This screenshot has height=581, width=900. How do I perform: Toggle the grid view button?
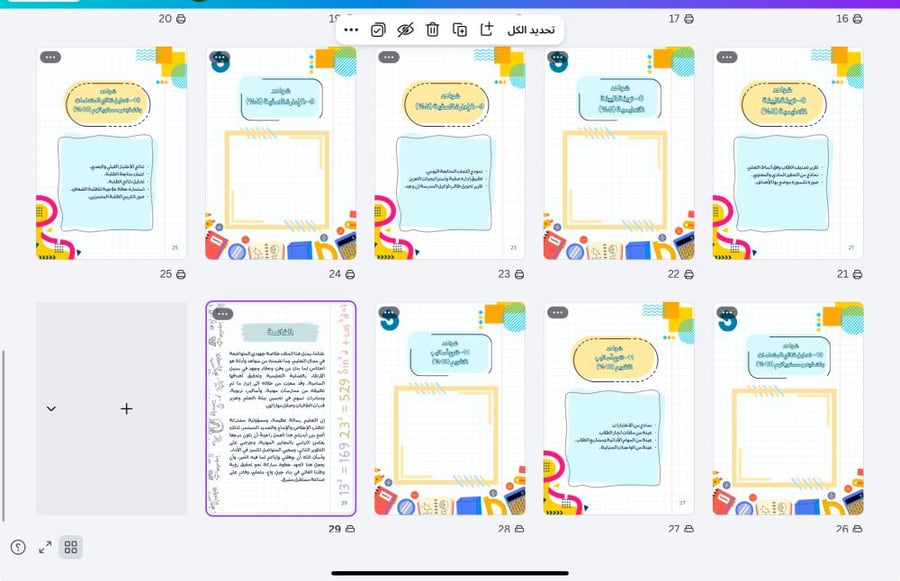point(71,547)
